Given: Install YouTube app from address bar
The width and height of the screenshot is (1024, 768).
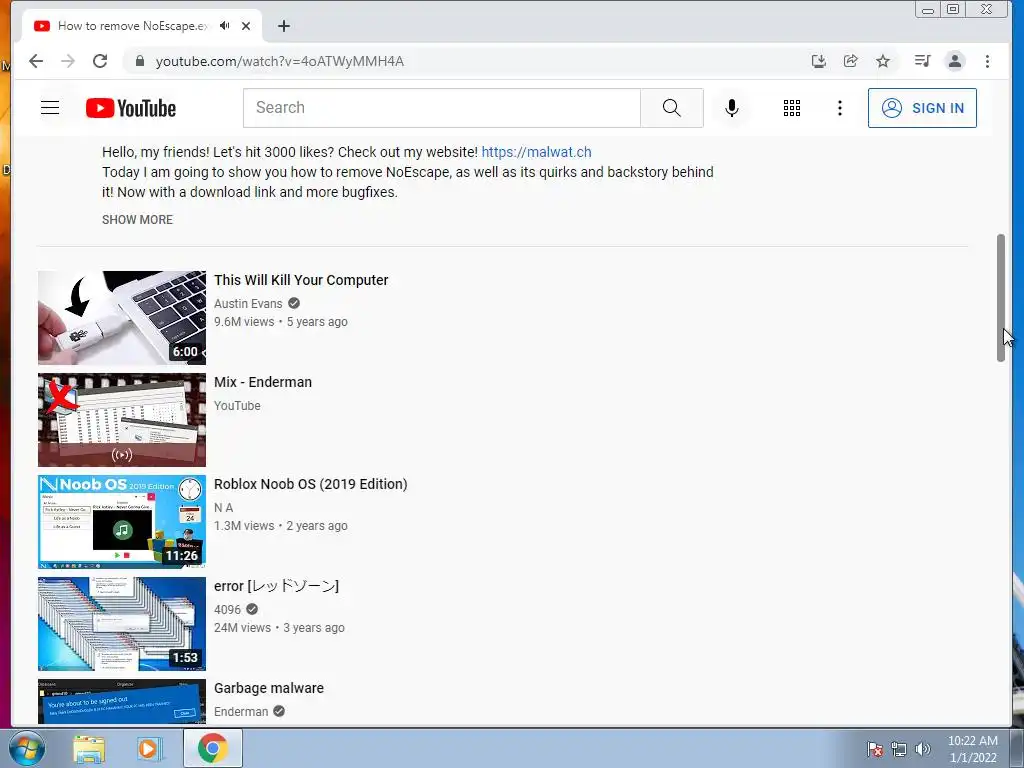Looking at the screenshot, I should [818, 61].
